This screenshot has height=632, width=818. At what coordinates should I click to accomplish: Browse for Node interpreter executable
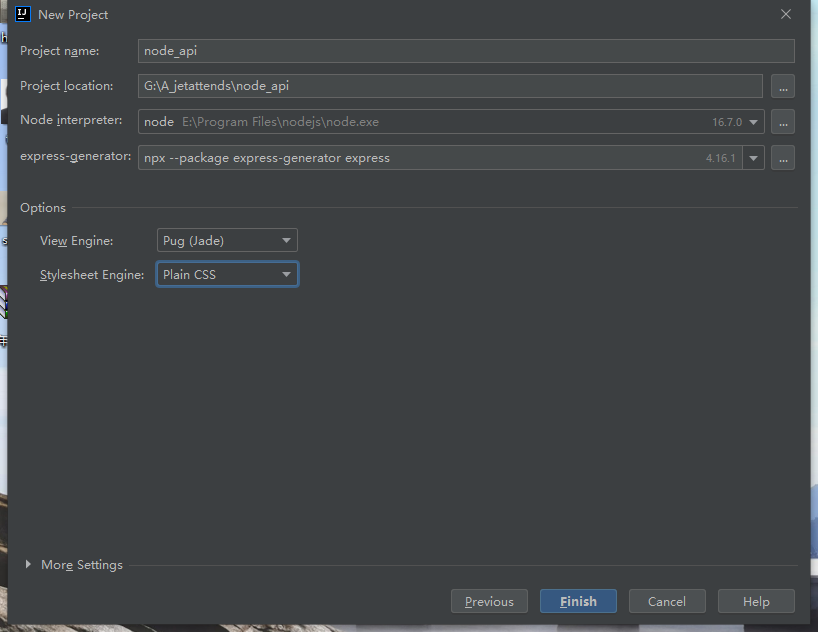(x=783, y=122)
